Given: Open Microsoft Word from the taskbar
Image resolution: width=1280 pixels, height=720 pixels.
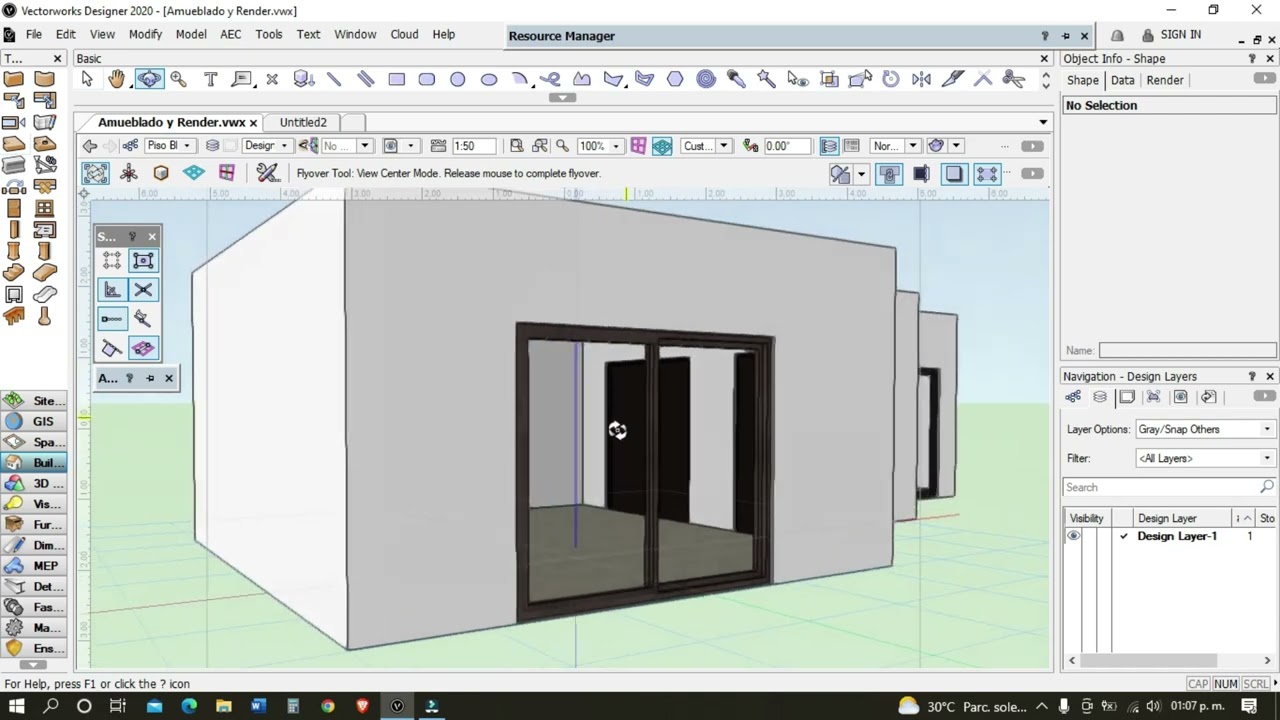Looking at the screenshot, I should 258,706.
